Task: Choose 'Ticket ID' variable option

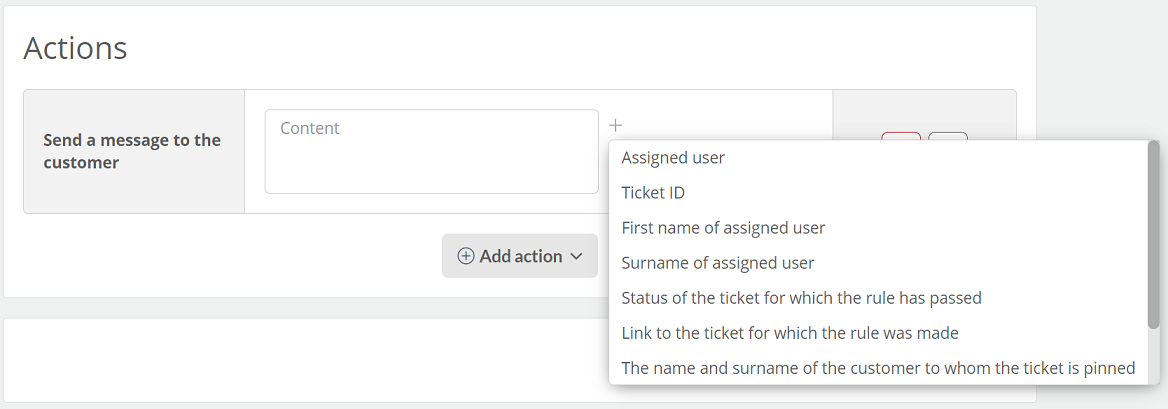Action: click(878, 193)
